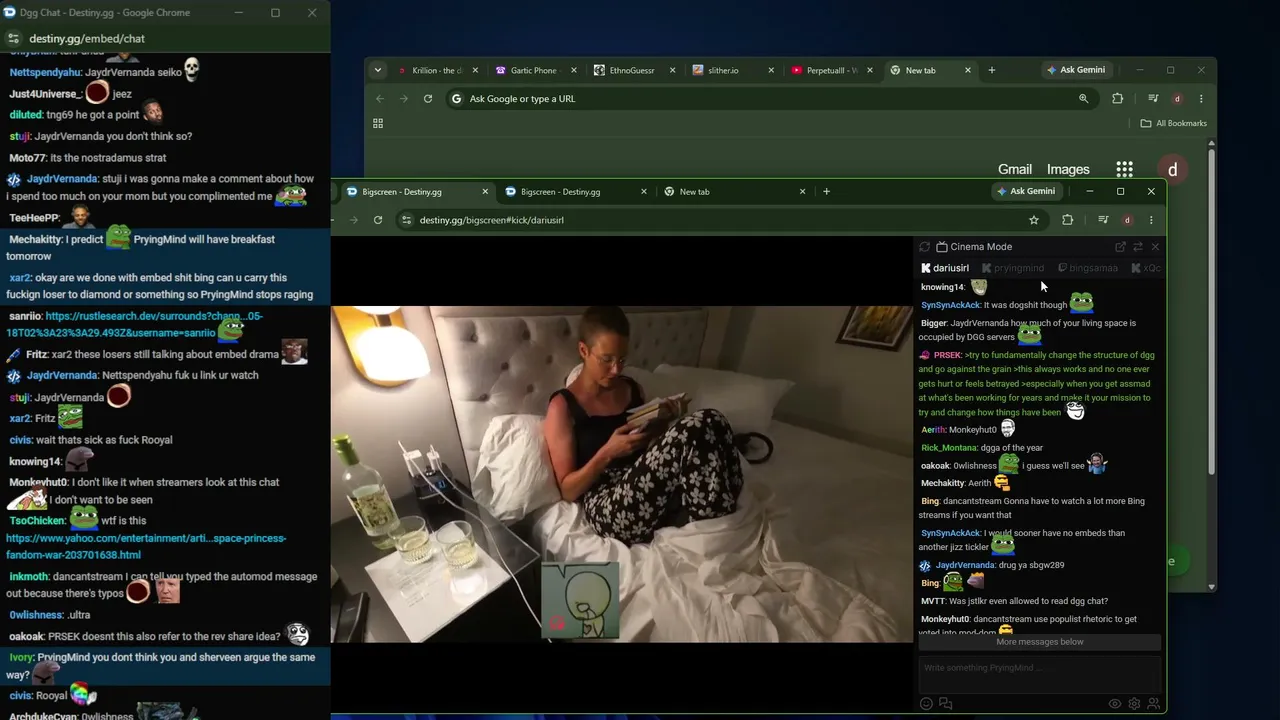
Task: Open Gmail link on New tab page
Action: pos(1014,169)
